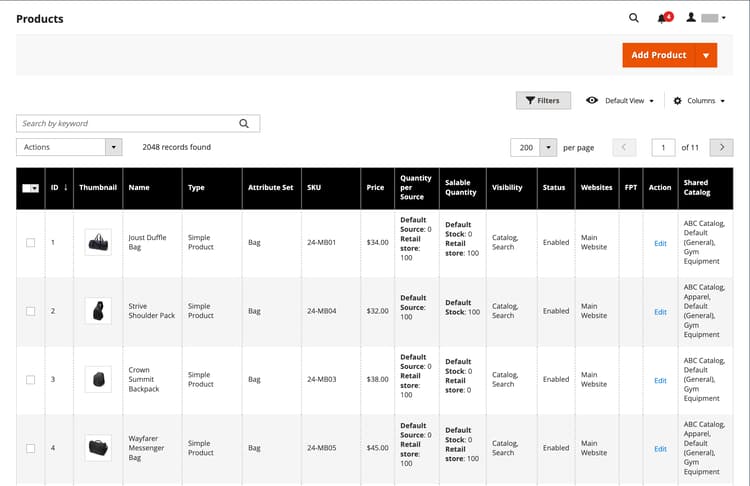The width and height of the screenshot is (750, 486).
Task: Open the Joust Duffle Bag thumbnail
Action: pyautogui.click(x=98, y=242)
